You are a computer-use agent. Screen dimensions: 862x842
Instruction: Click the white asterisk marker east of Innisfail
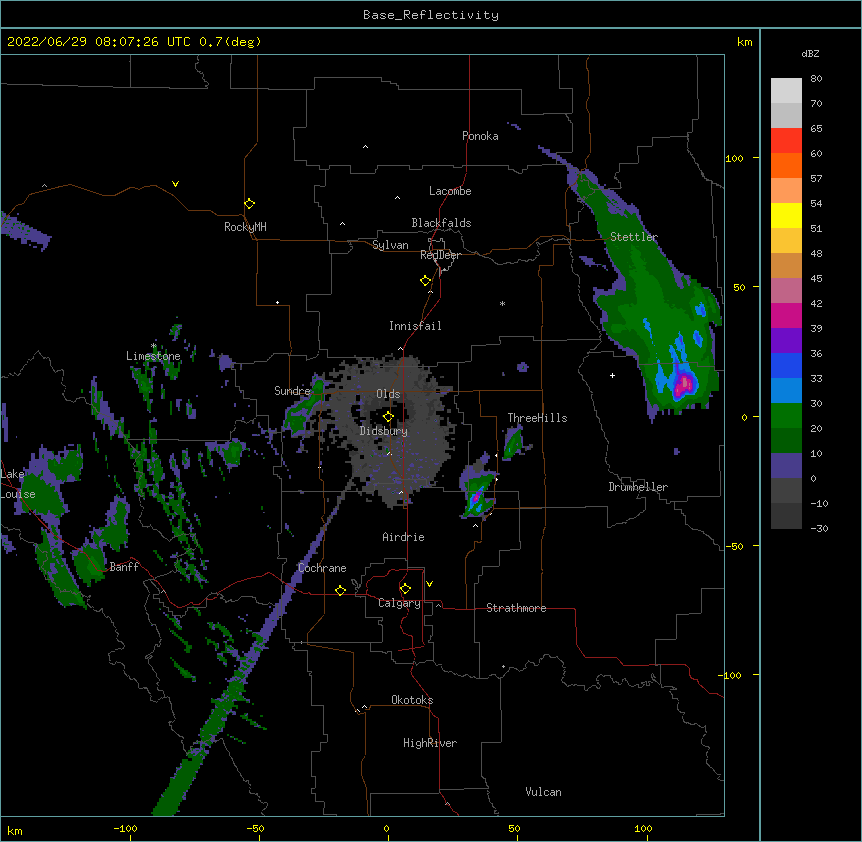point(502,303)
